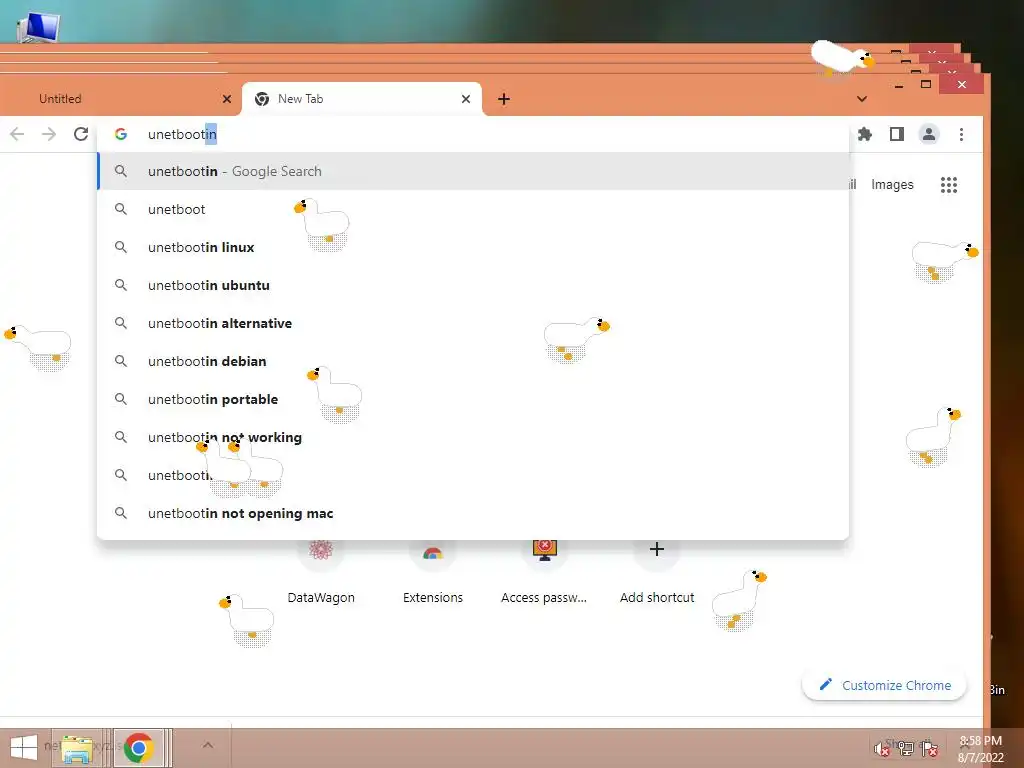Click the network tray icon
1024x768 pixels.
coord(905,748)
